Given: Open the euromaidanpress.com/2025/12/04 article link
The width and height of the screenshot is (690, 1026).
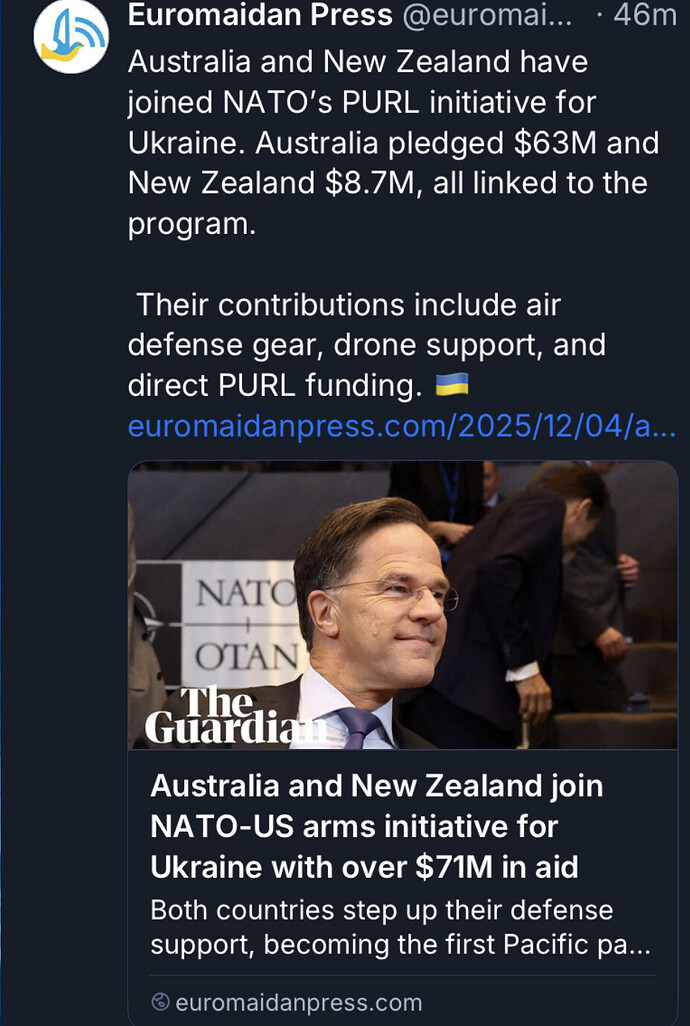Looking at the screenshot, I should [402, 428].
